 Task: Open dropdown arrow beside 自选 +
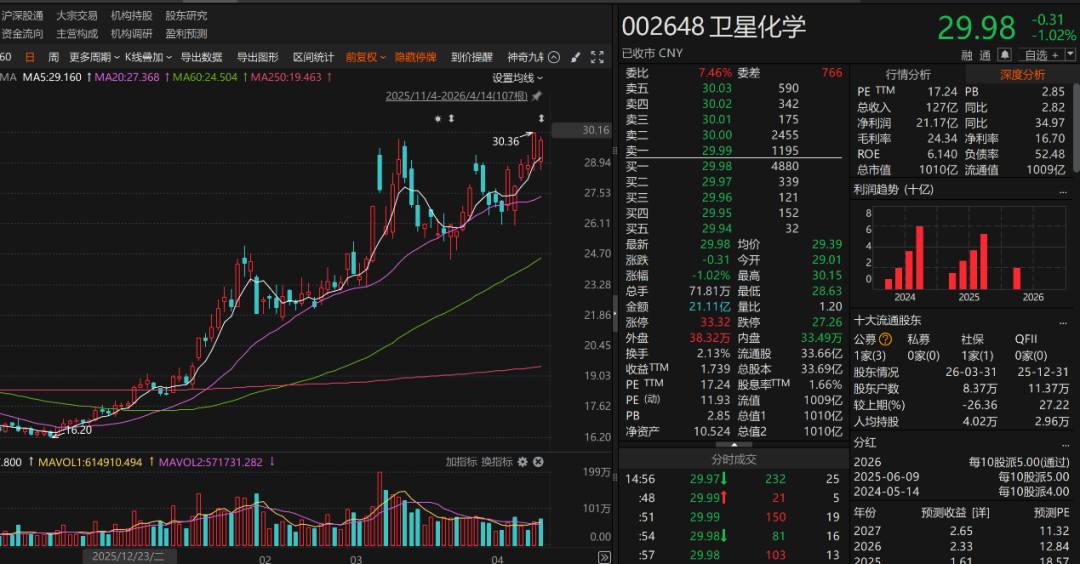coord(1070,54)
